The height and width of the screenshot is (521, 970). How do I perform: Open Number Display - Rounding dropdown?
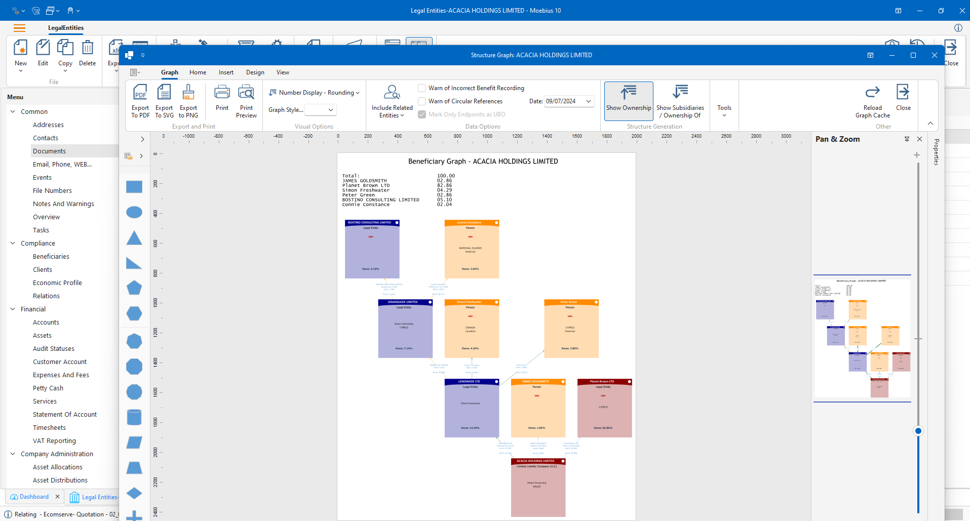(x=314, y=92)
